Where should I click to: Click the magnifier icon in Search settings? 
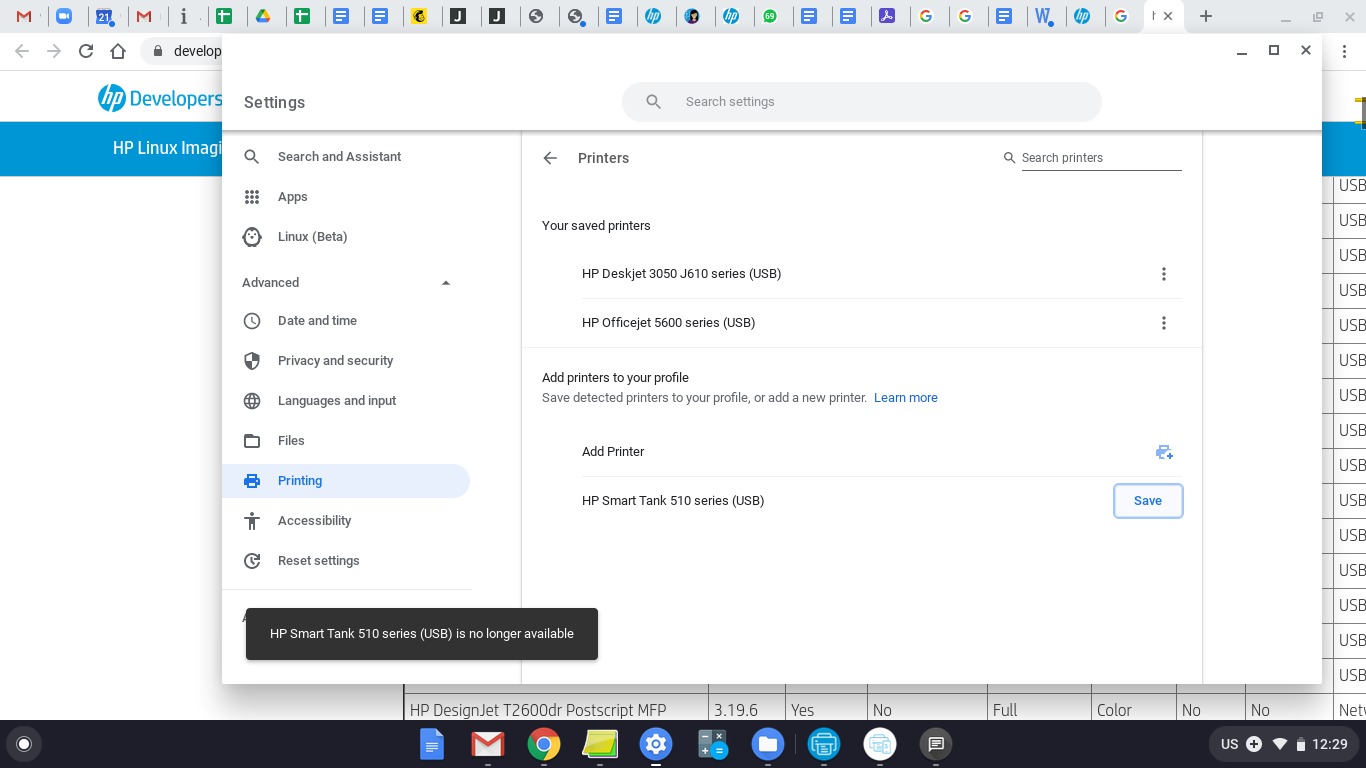point(653,102)
